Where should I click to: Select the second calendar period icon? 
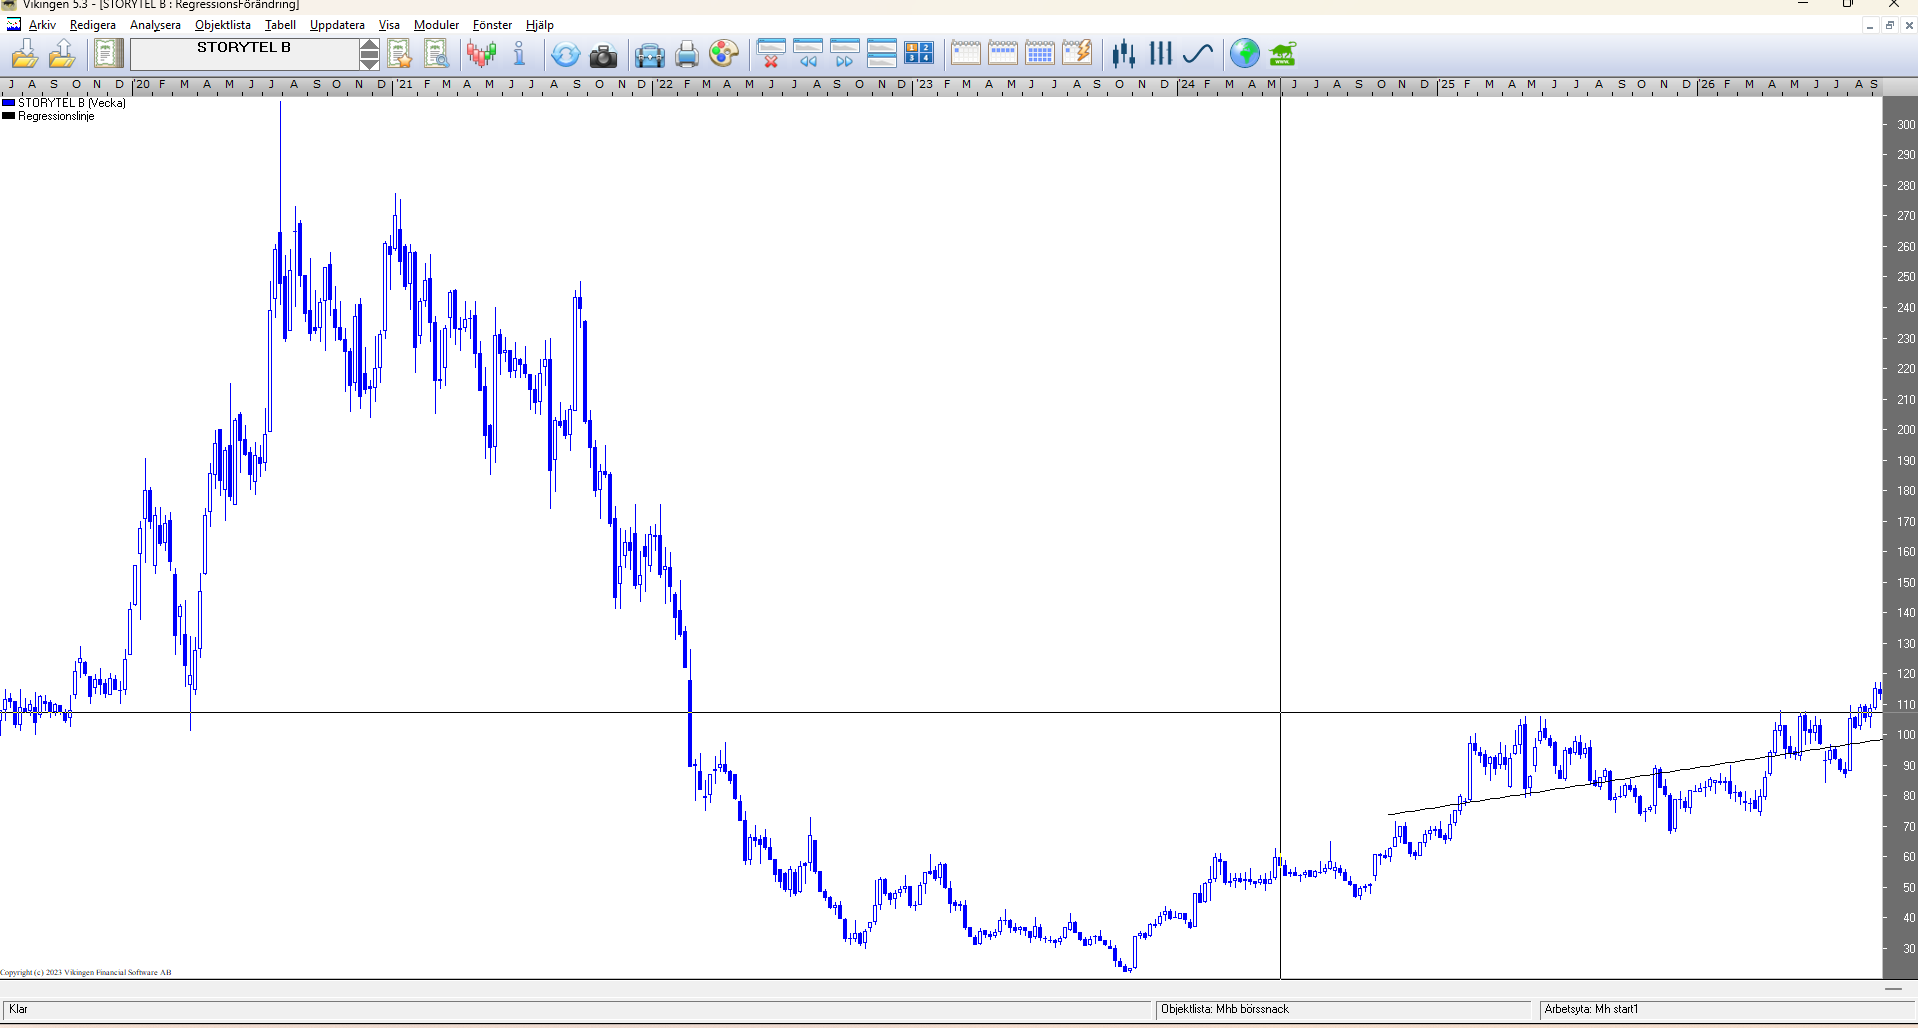(1003, 54)
